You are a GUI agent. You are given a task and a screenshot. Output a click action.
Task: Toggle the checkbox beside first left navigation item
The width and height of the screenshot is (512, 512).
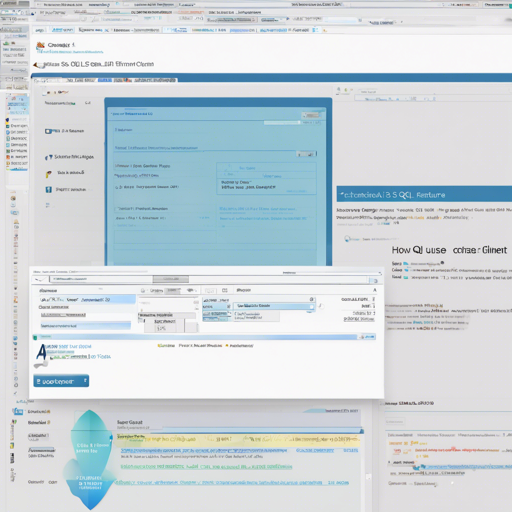pos(48,131)
